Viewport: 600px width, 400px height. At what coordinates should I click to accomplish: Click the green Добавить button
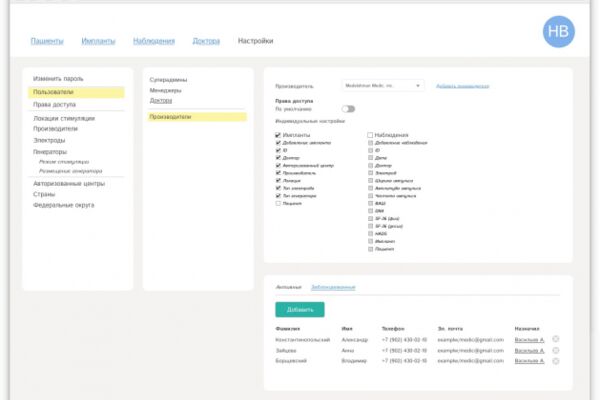(x=300, y=310)
